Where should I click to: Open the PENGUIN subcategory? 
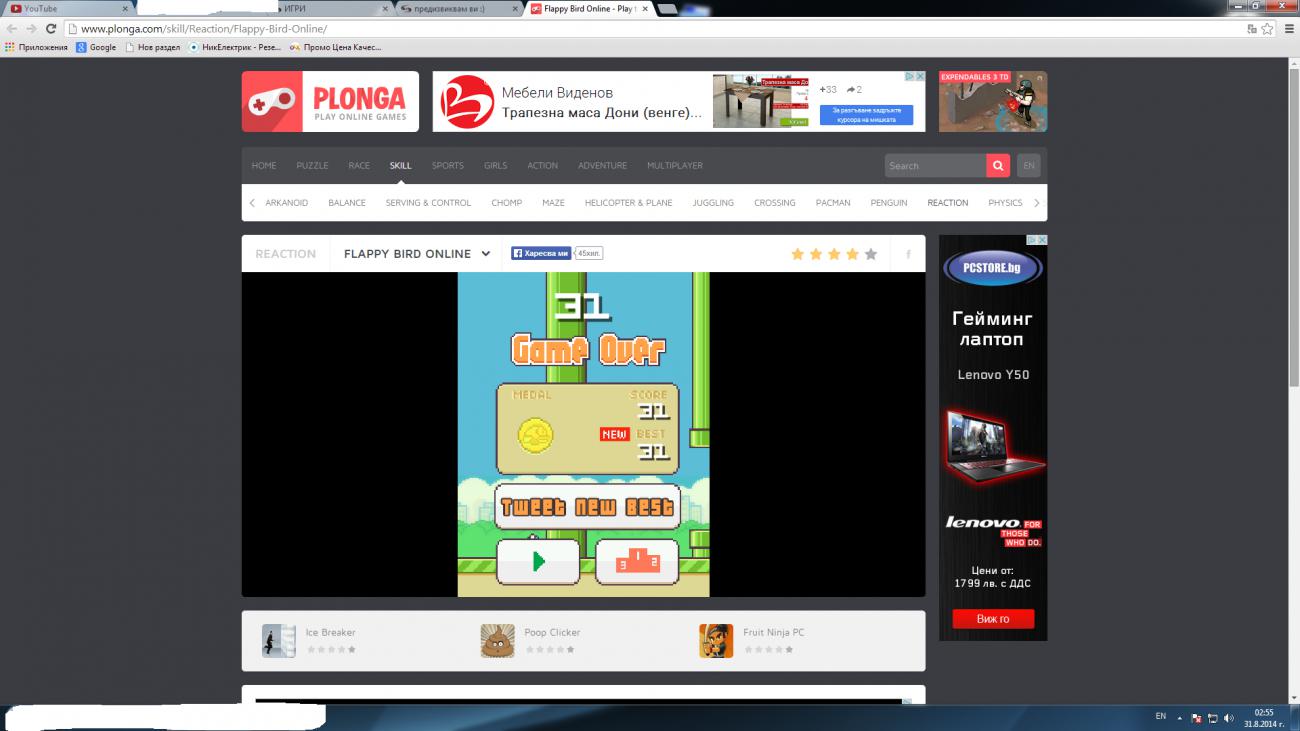(x=889, y=203)
